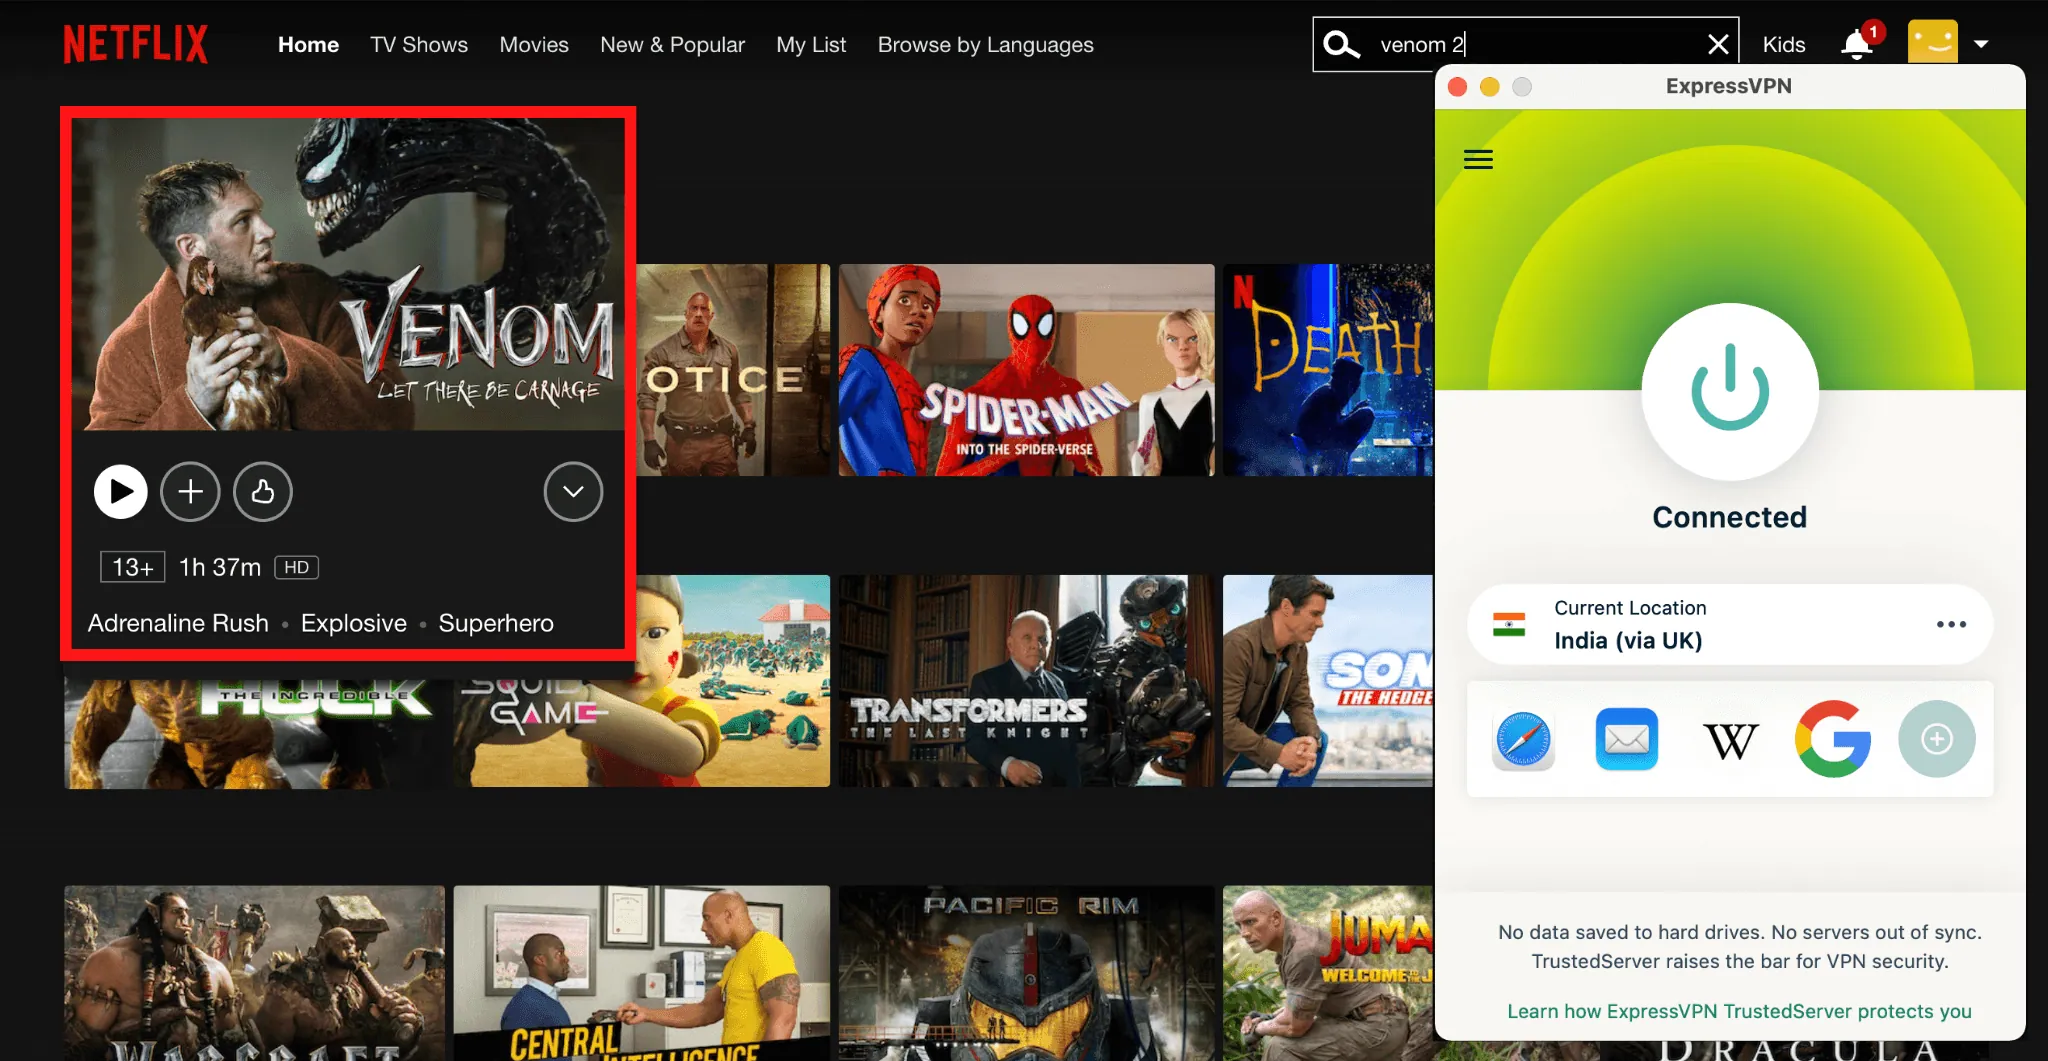Select India (via UK) current location
The height and width of the screenshot is (1061, 2048).
tap(1730, 624)
